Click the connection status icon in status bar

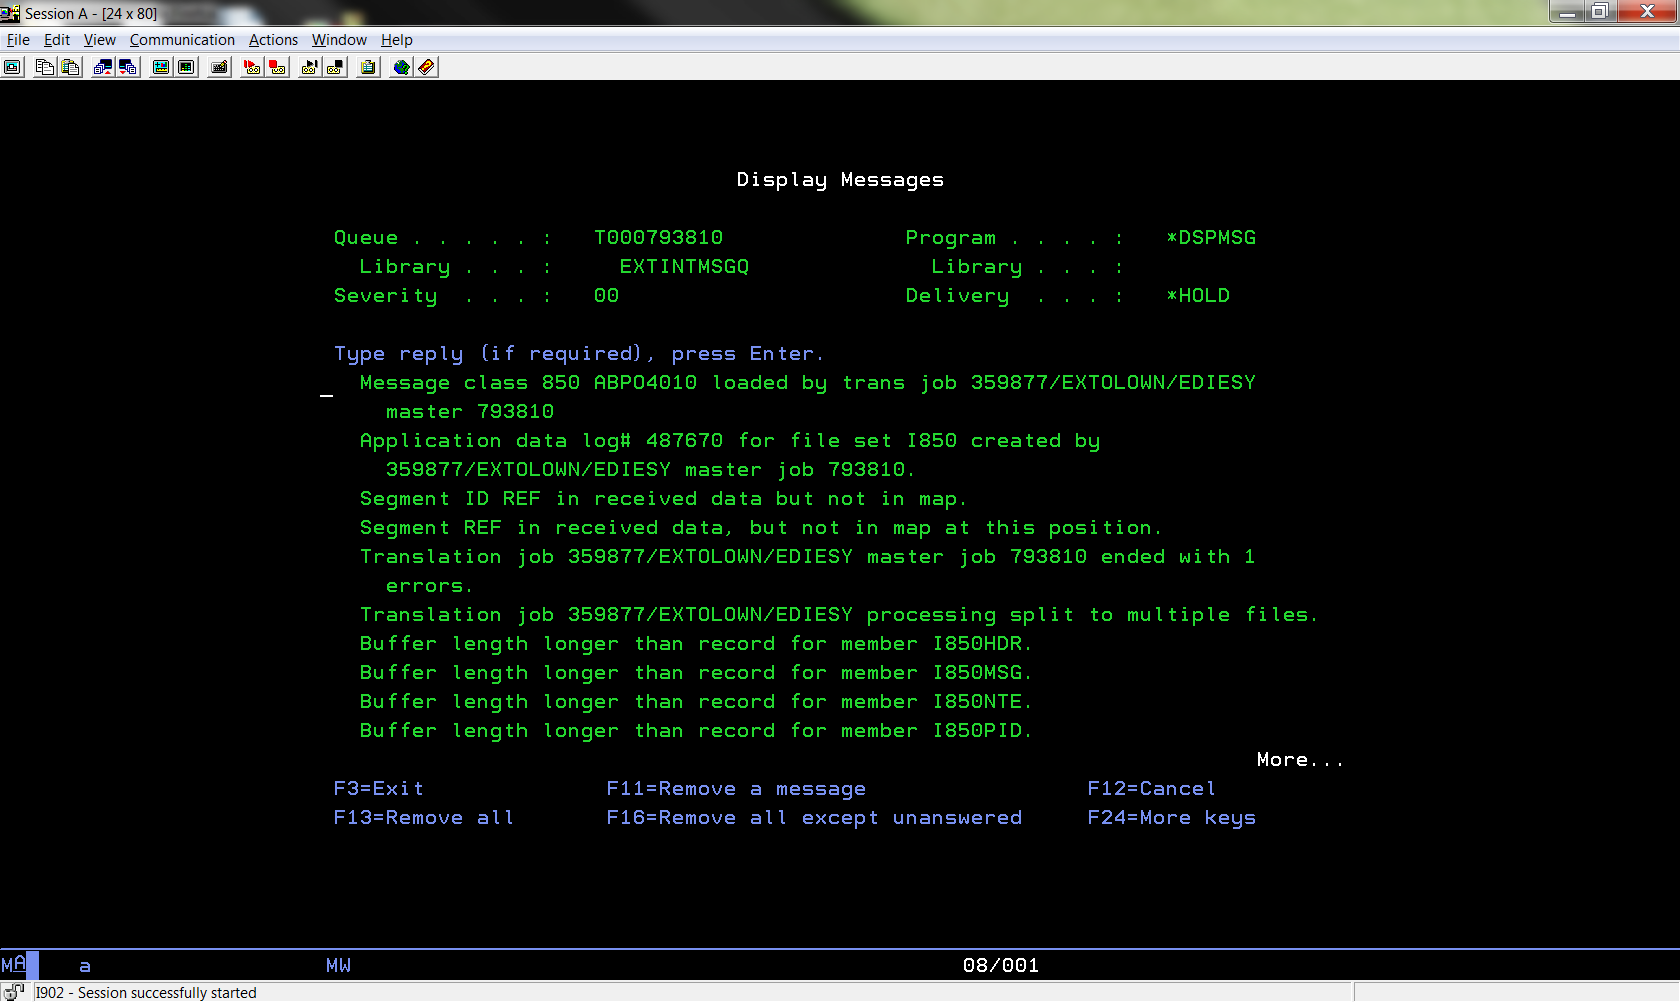coord(13,991)
